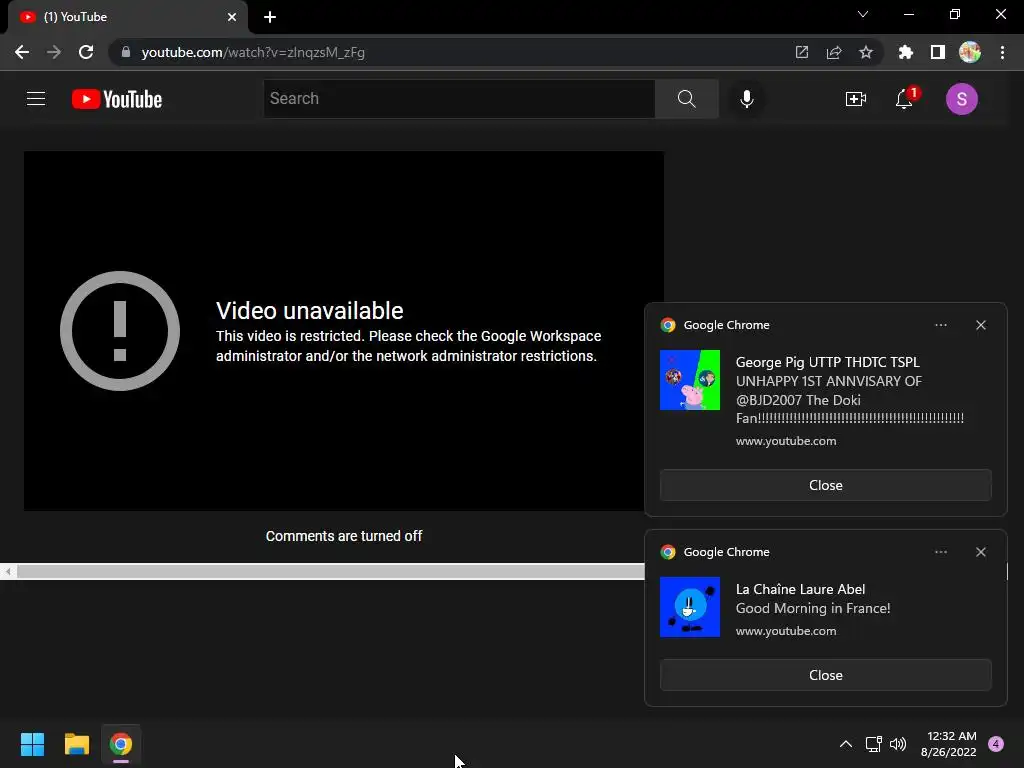1024x768 pixels.
Task: Bookmark this tab with star icon
Action: [x=866, y=52]
